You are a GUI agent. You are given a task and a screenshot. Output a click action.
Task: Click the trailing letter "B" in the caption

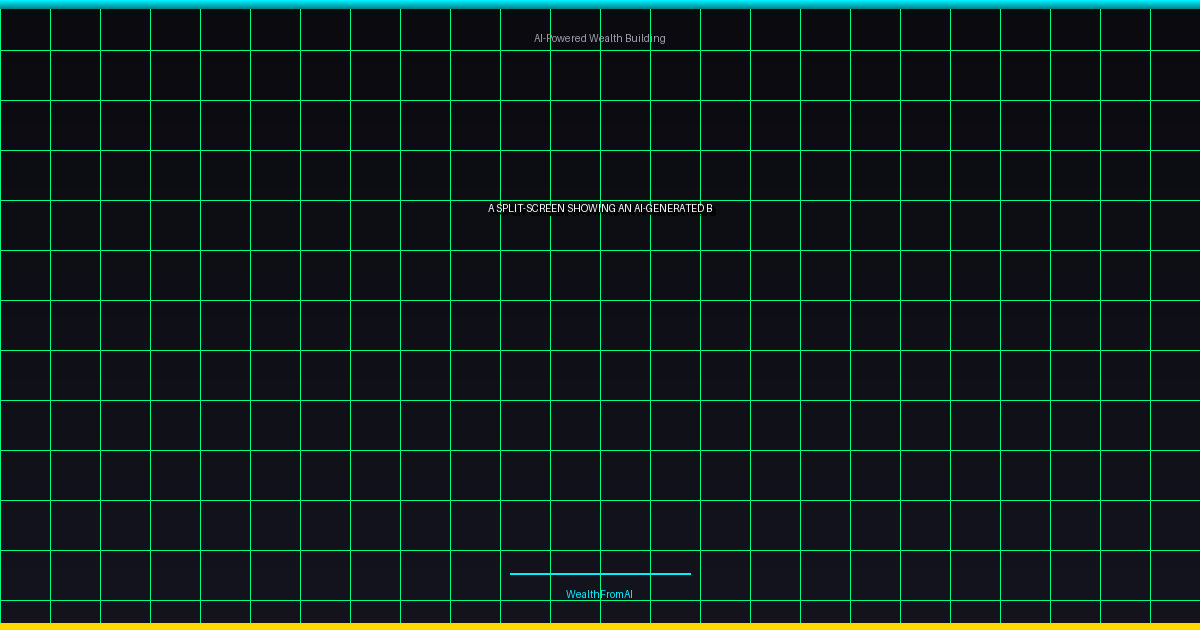[x=709, y=208]
